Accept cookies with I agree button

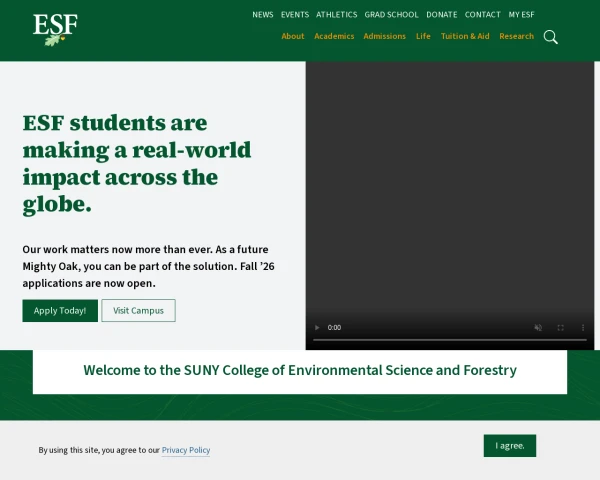point(510,446)
